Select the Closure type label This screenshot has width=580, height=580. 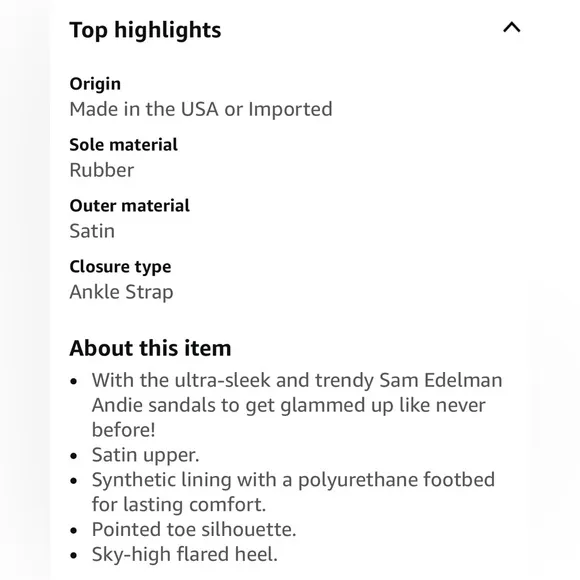click(120, 267)
